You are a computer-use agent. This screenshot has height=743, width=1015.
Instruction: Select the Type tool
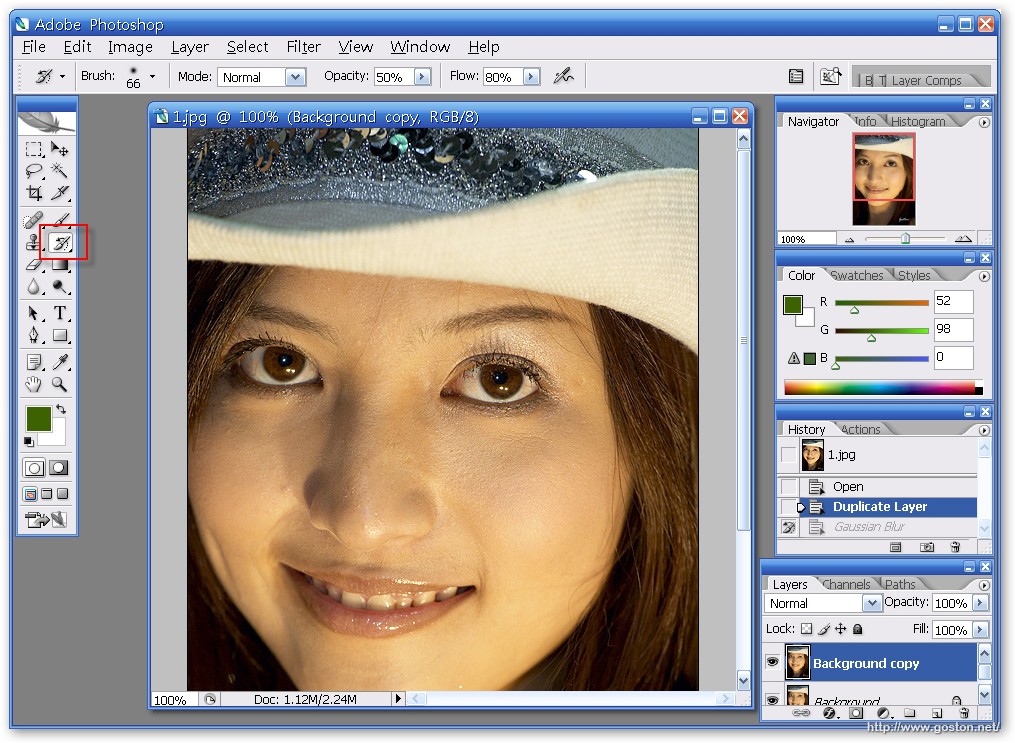tap(60, 313)
